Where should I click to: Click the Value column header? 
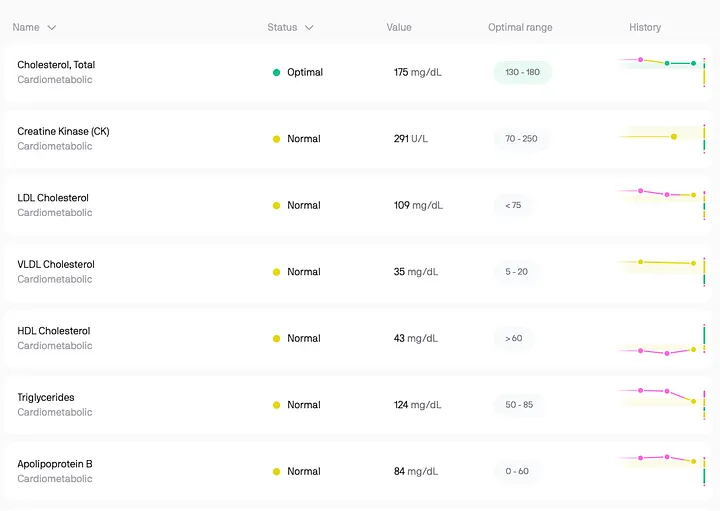(398, 28)
